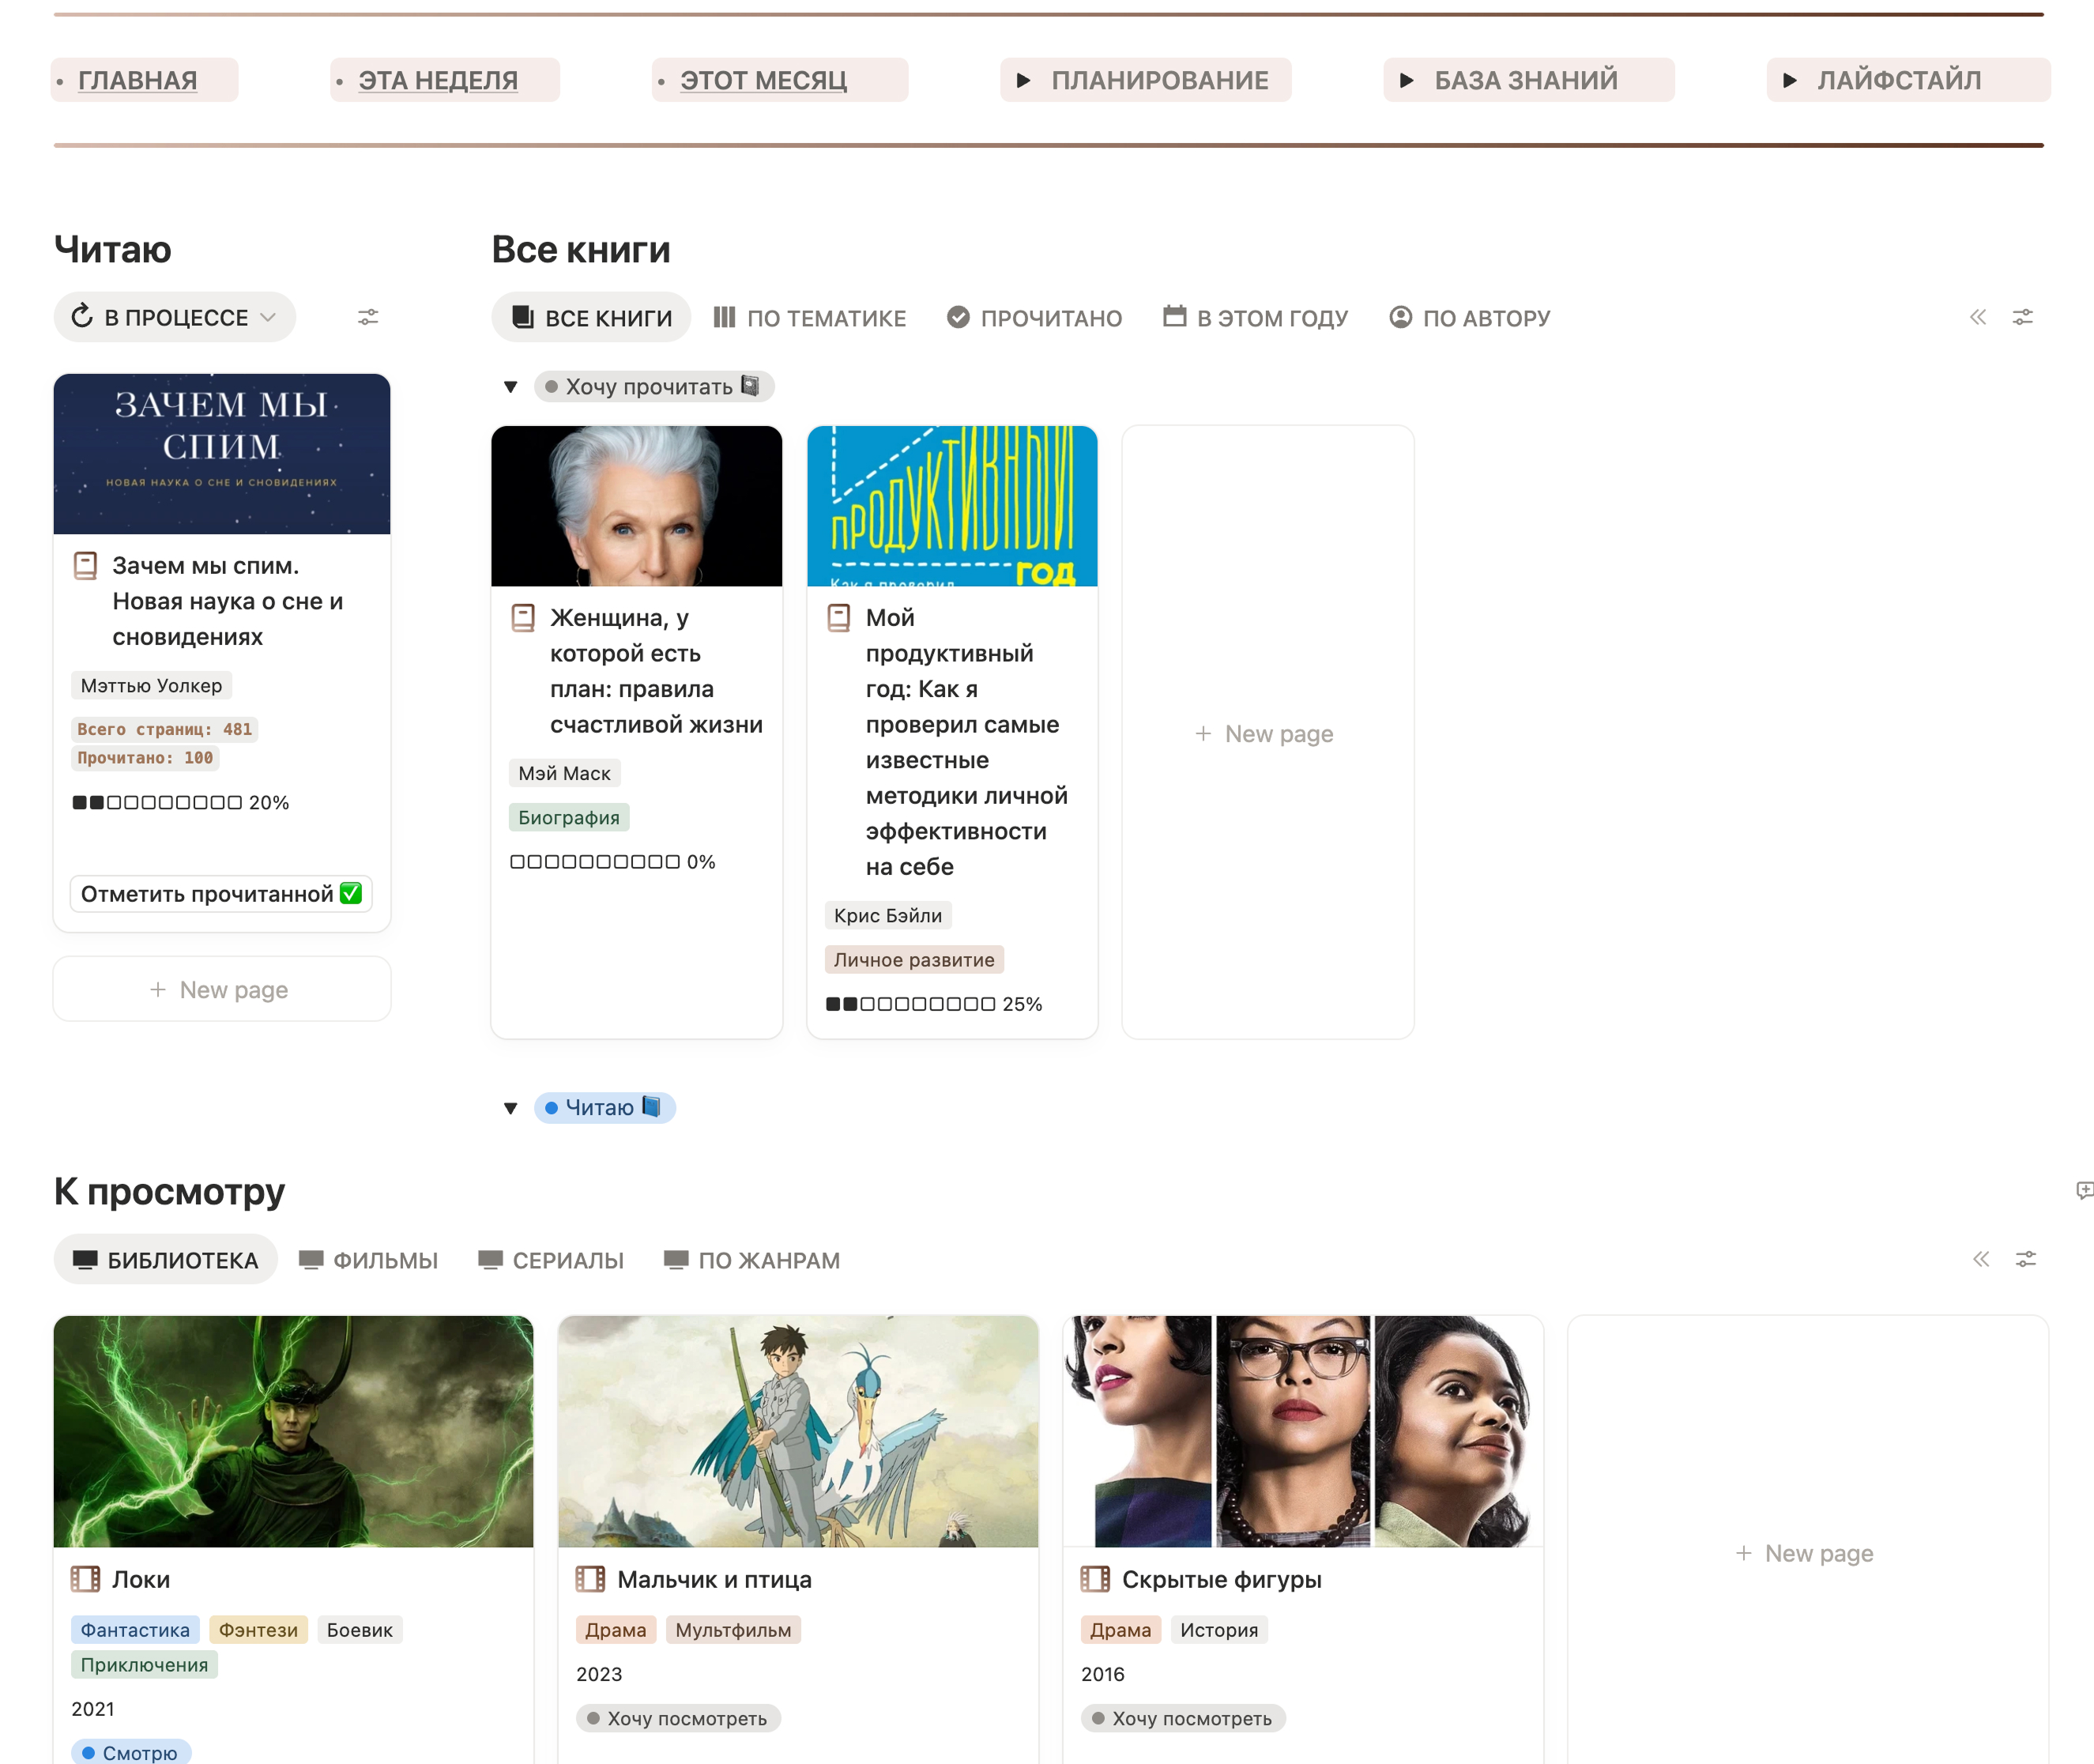The image size is (2094, 1764).
Task: Click book icon next to Женщина, у которой
Action: pos(523,618)
